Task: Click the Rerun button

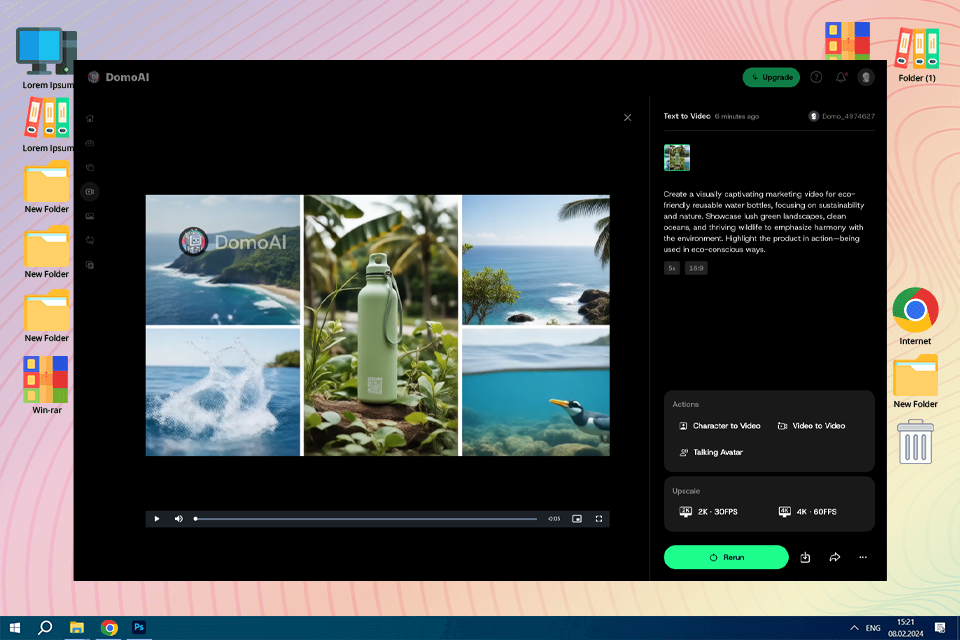Action: (726, 557)
